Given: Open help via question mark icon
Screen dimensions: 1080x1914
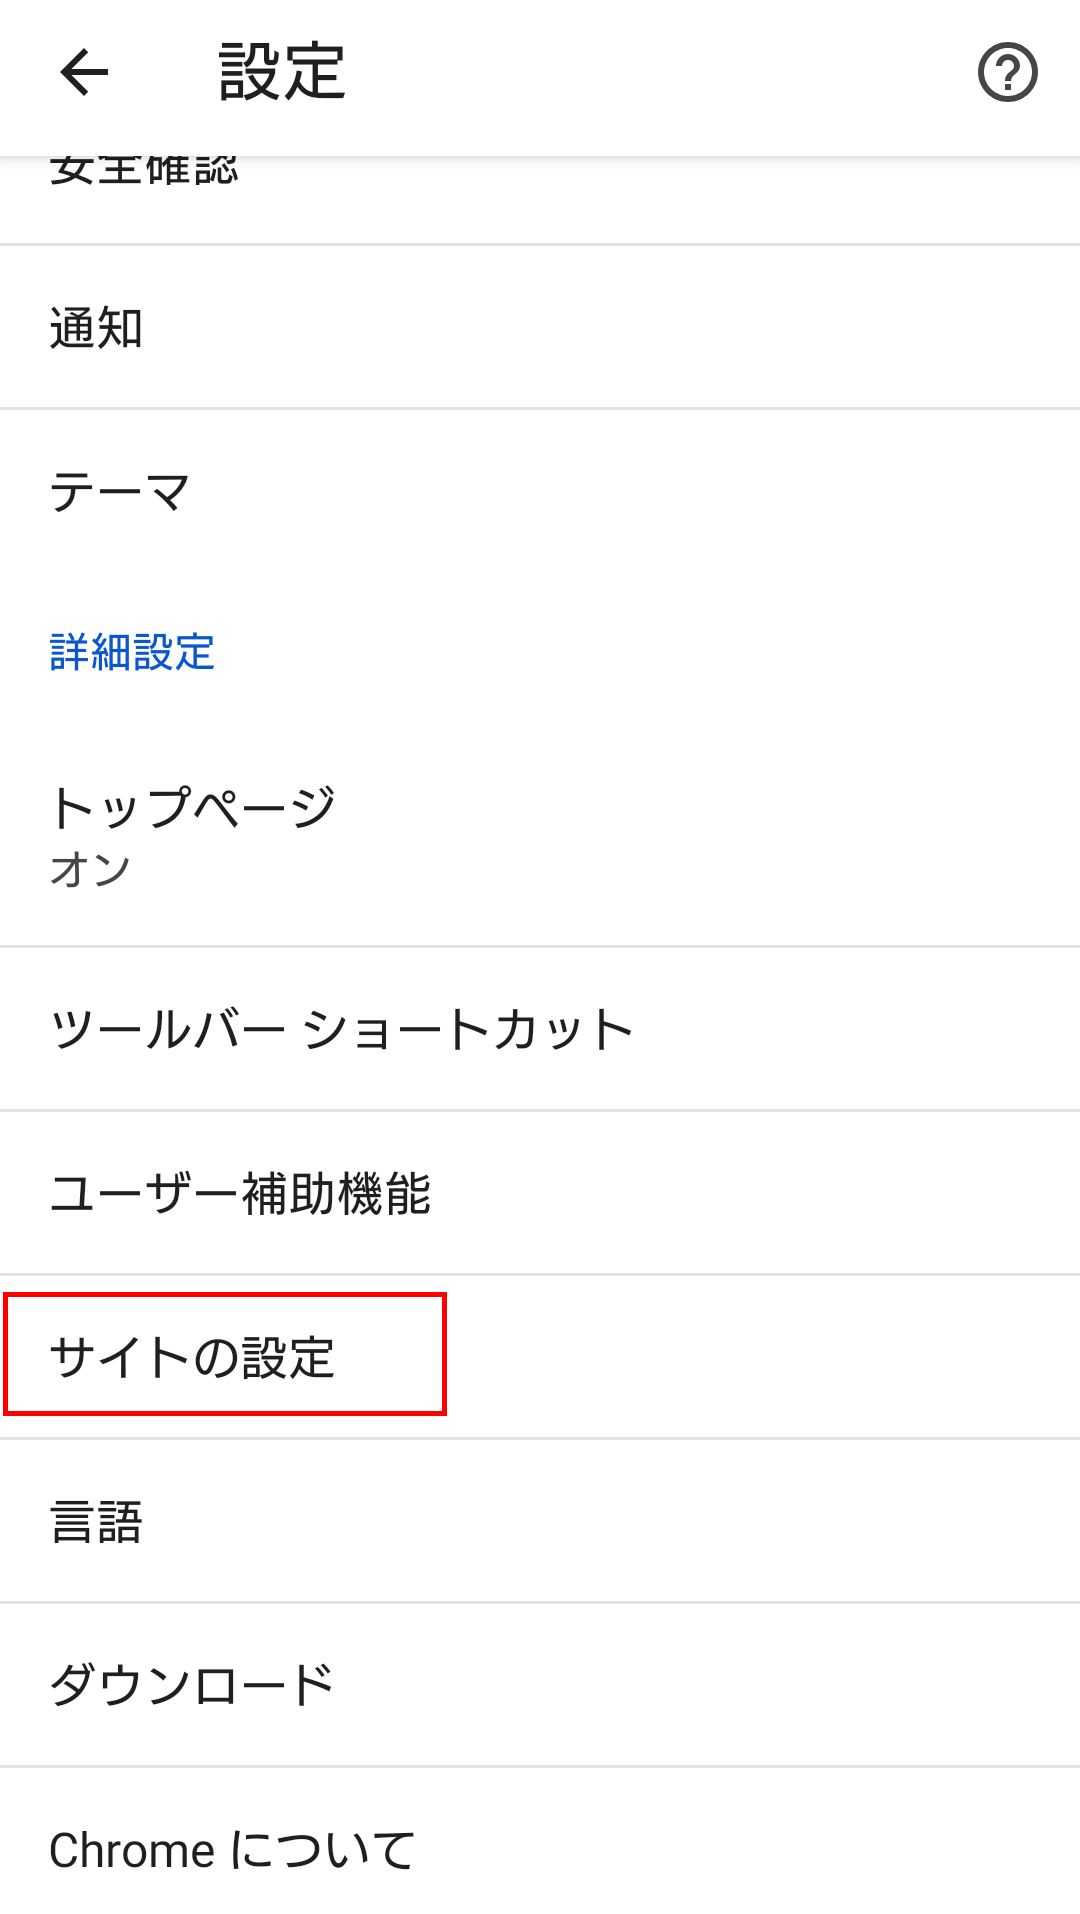Looking at the screenshot, I should tap(1007, 72).
